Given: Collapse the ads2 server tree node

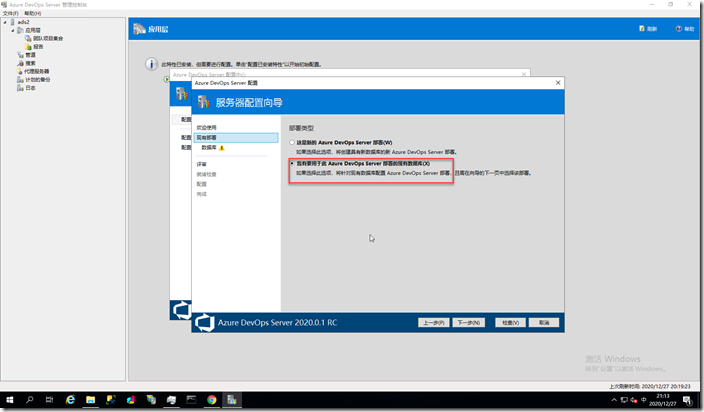Looking at the screenshot, I should (5, 22).
